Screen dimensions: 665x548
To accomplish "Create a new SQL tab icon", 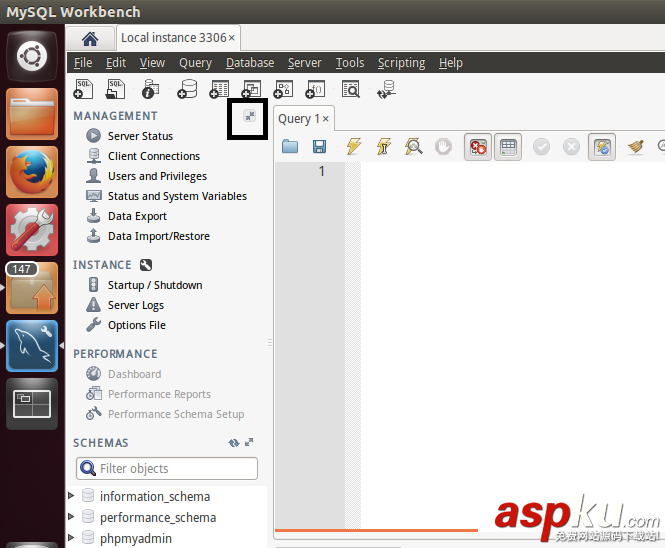I will pos(83,89).
